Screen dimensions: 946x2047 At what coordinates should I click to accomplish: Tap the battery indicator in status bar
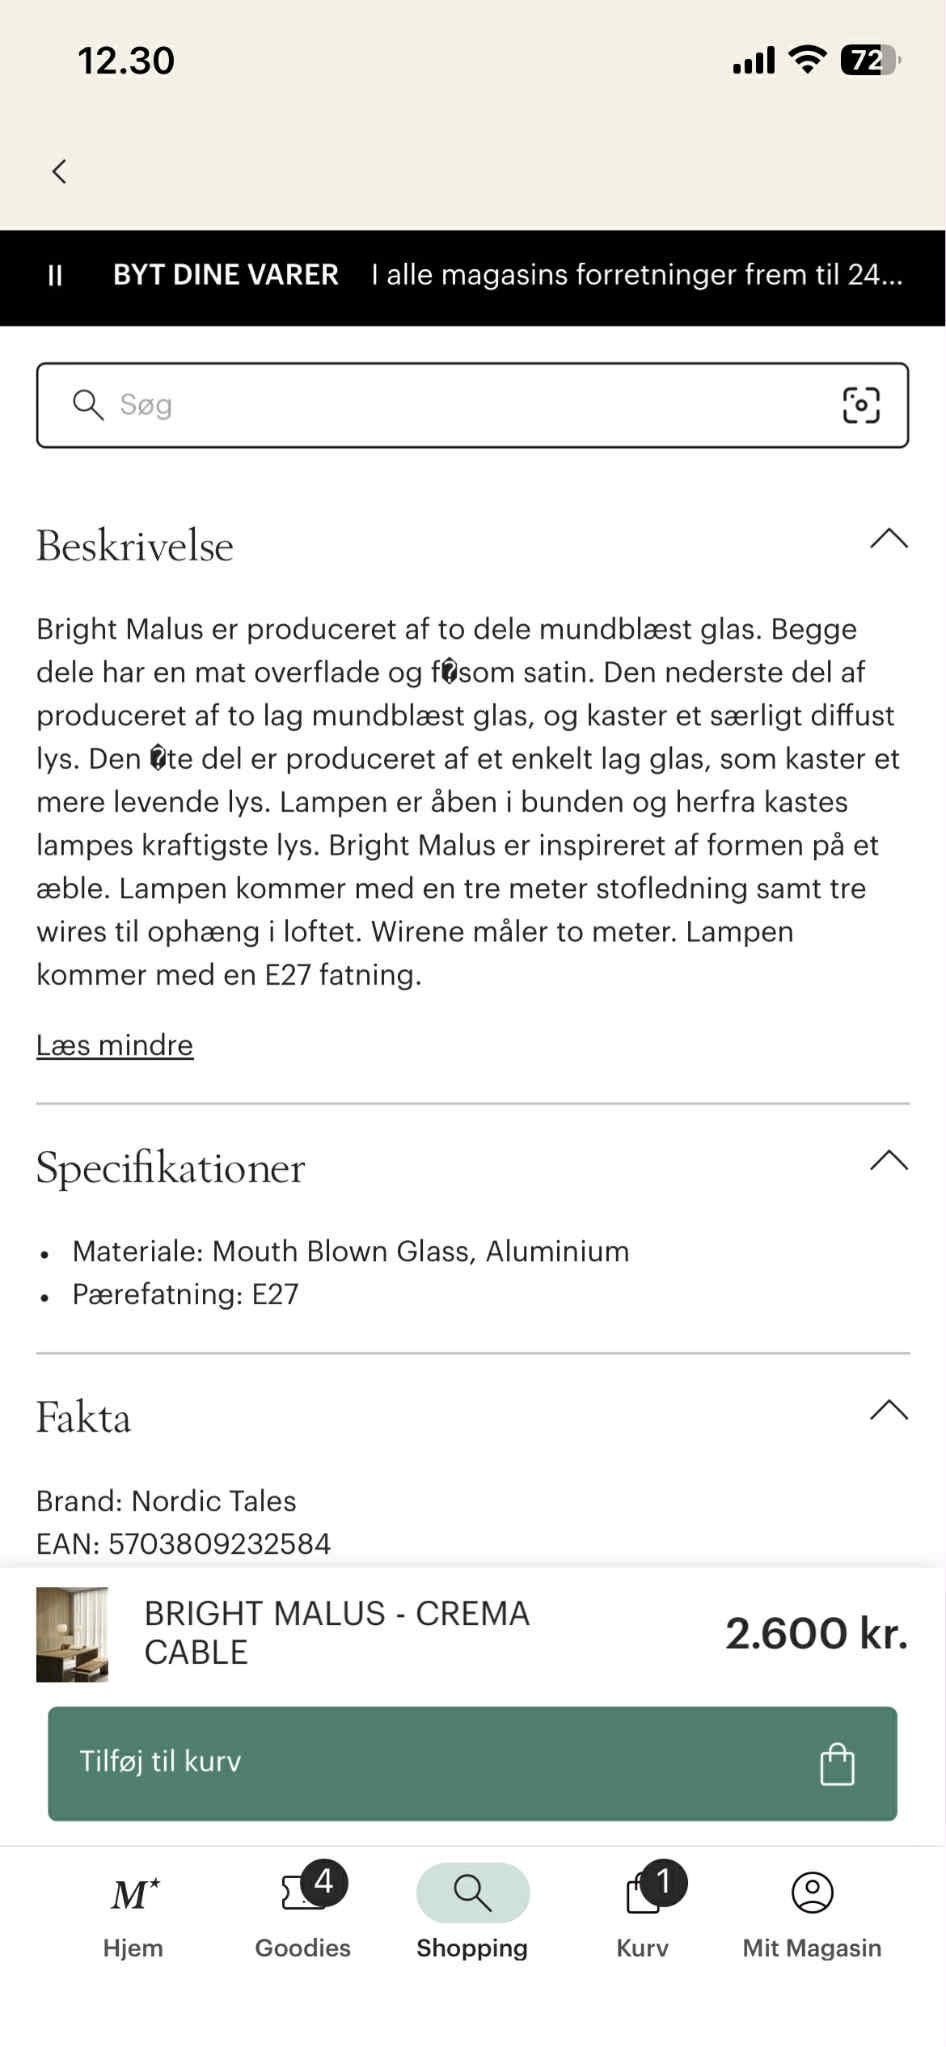click(x=870, y=61)
